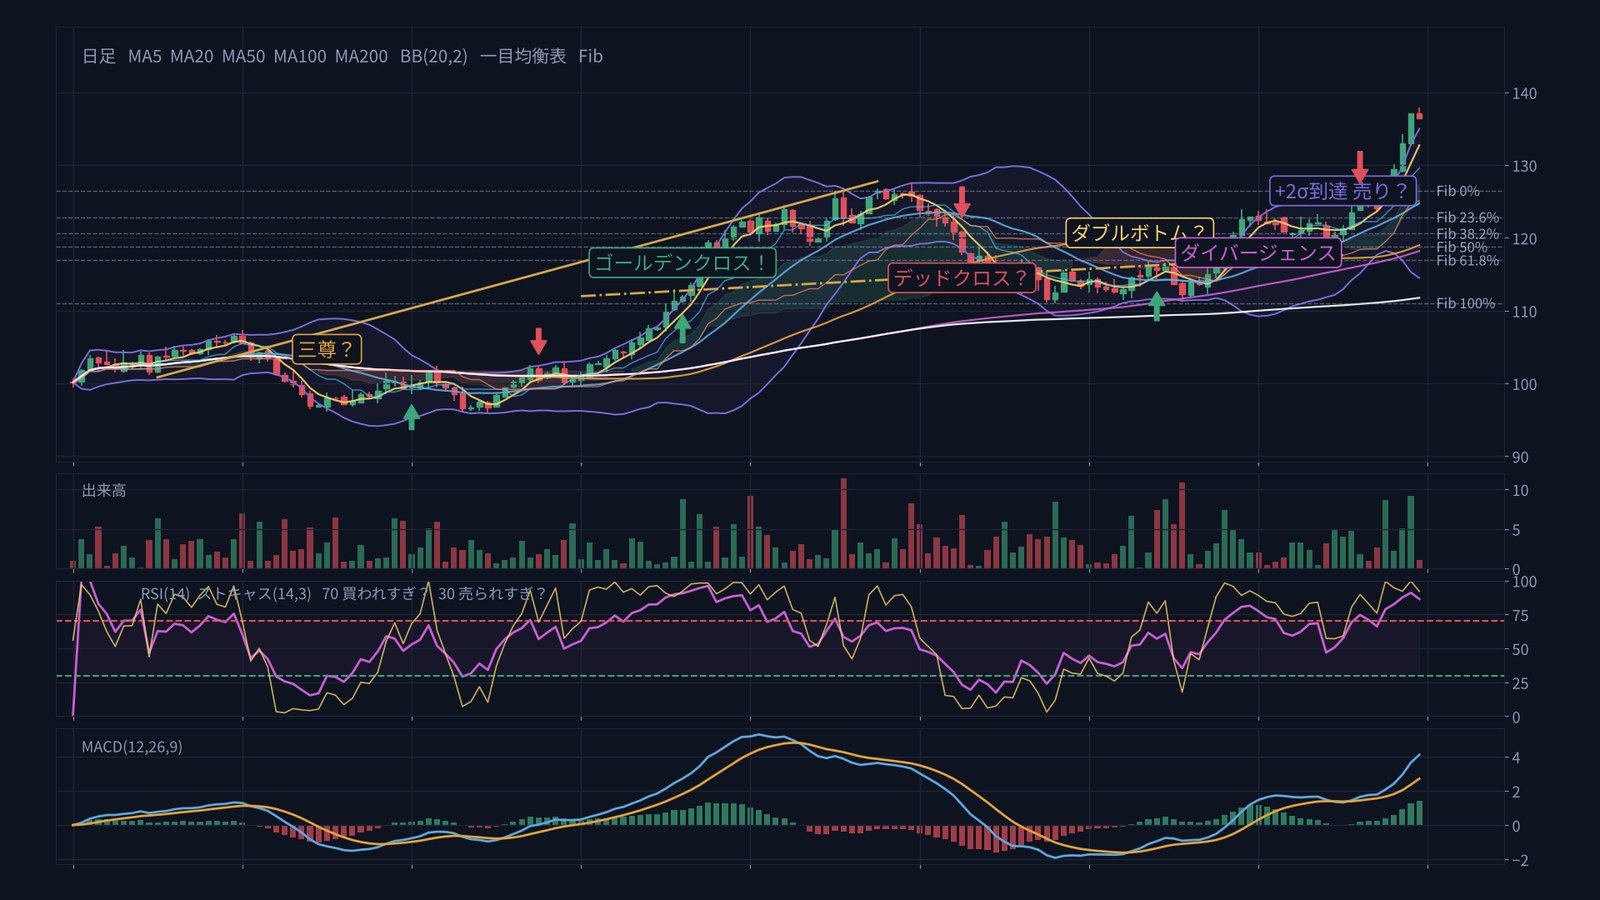Screen dimensions: 1600x900
Task: Click the +2σ到達 売り？ annotation
Action: click(1342, 191)
